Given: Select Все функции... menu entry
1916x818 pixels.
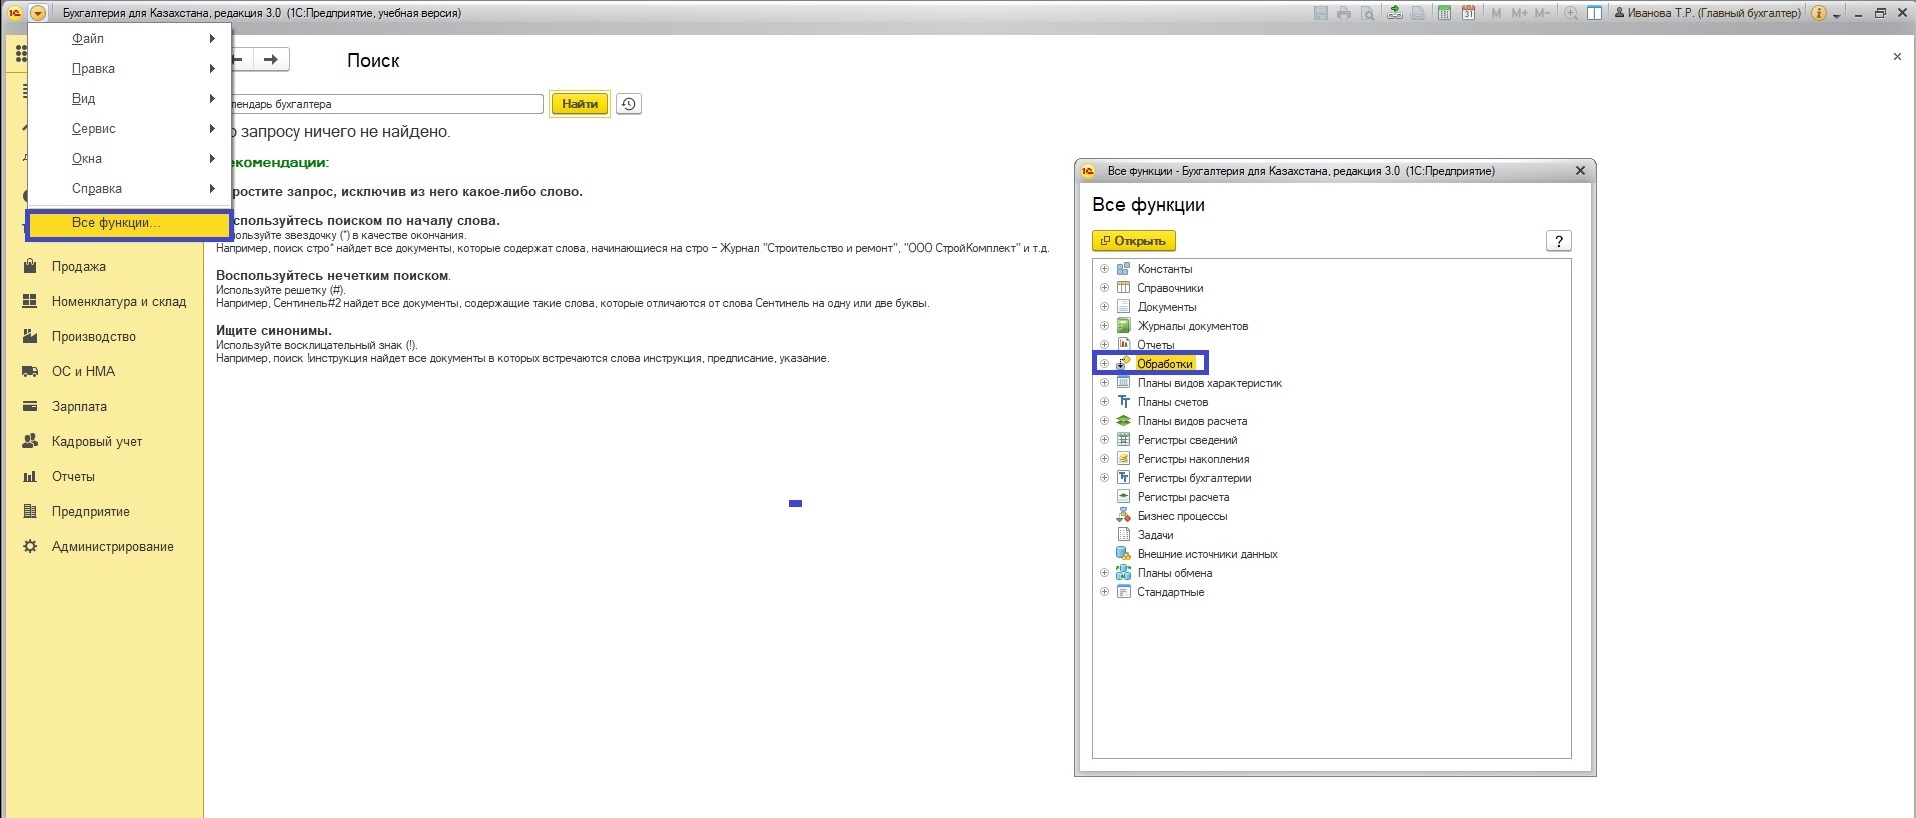Looking at the screenshot, I should tap(129, 224).
